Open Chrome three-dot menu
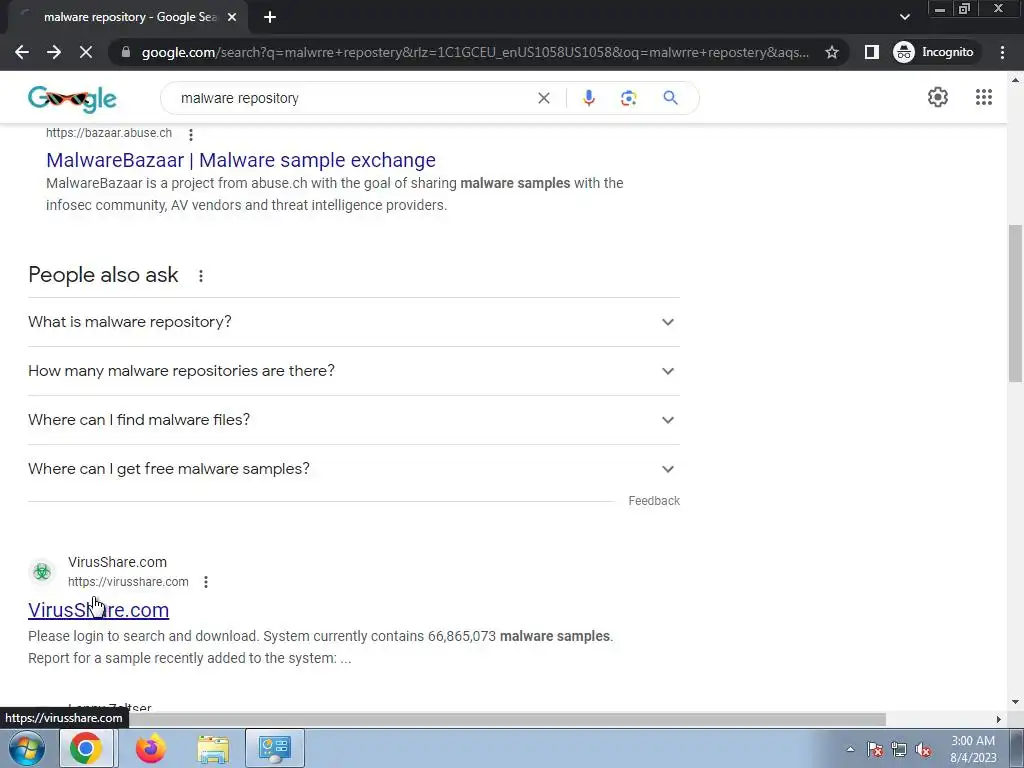The image size is (1024, 768). [1002, 52]
